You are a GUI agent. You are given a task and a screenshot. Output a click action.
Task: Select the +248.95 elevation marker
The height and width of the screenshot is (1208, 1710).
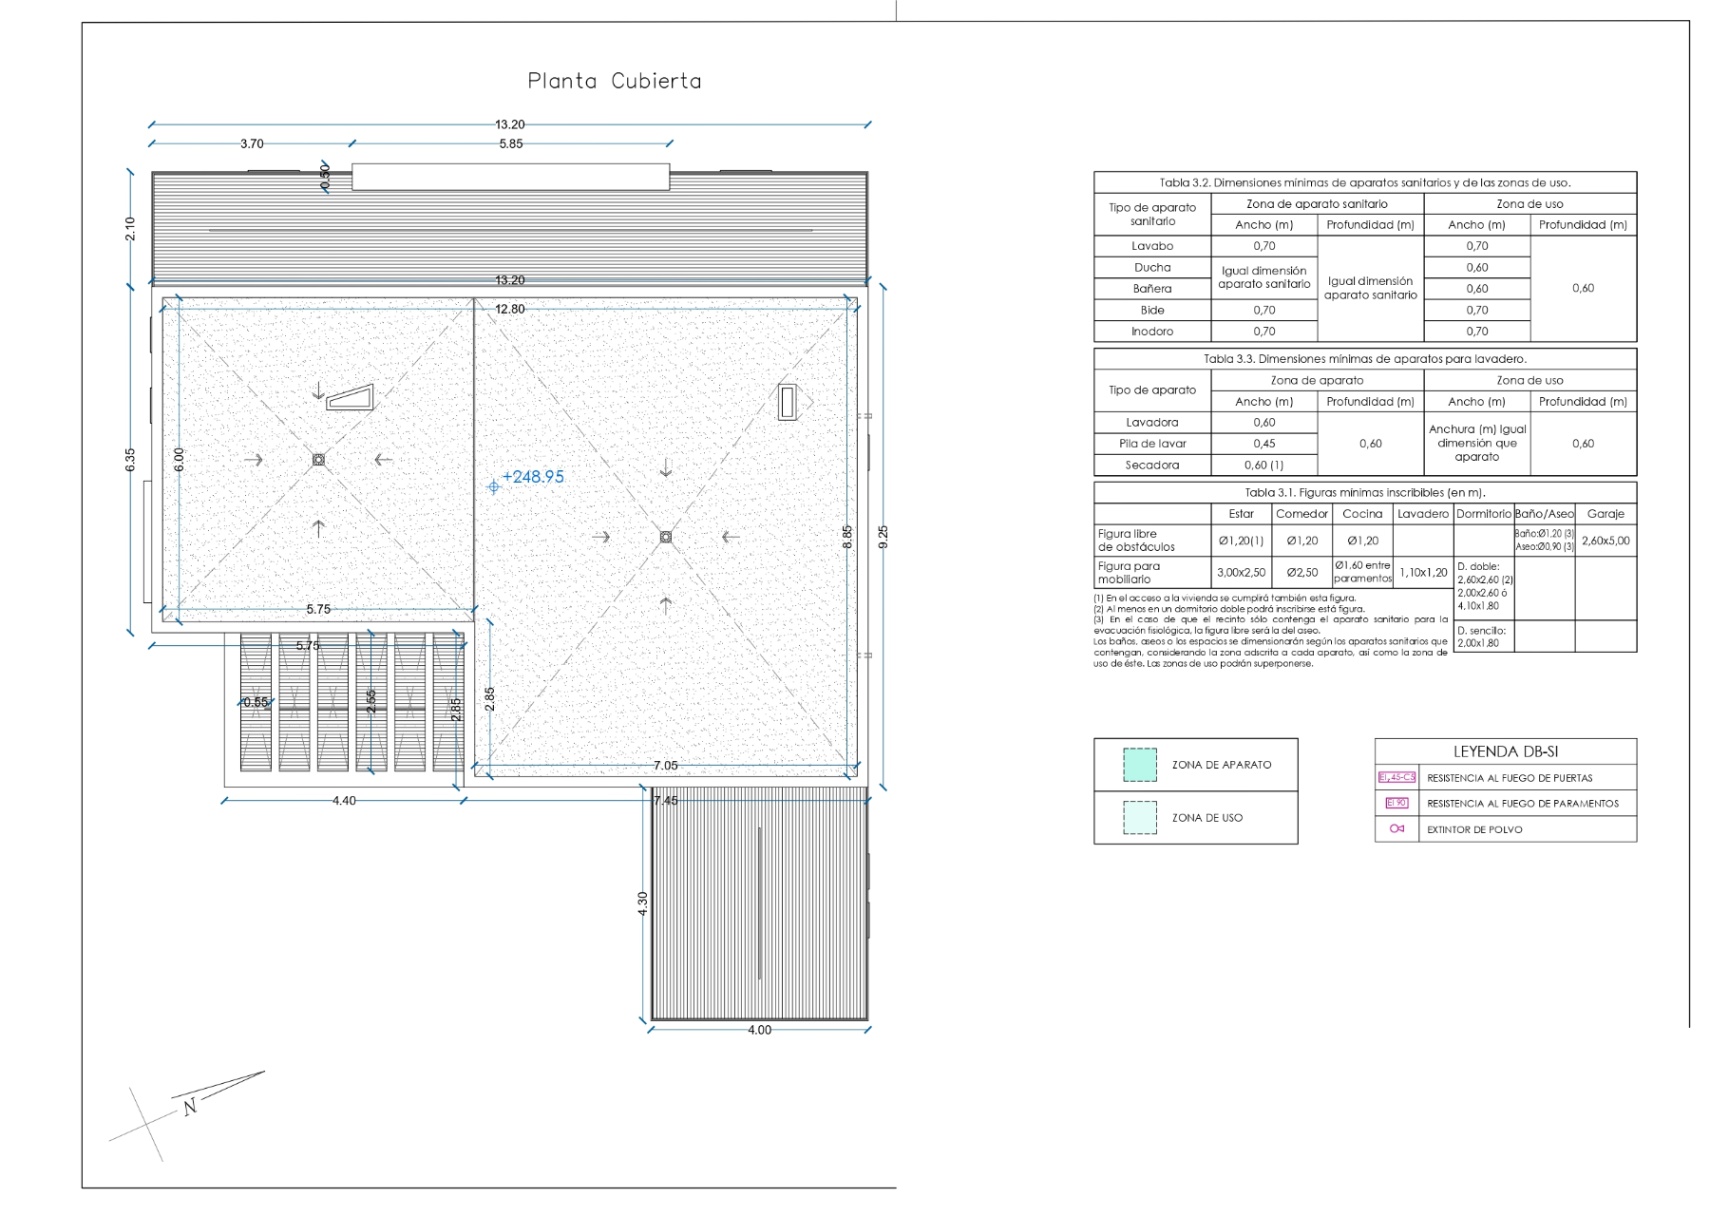pos(531,477)
